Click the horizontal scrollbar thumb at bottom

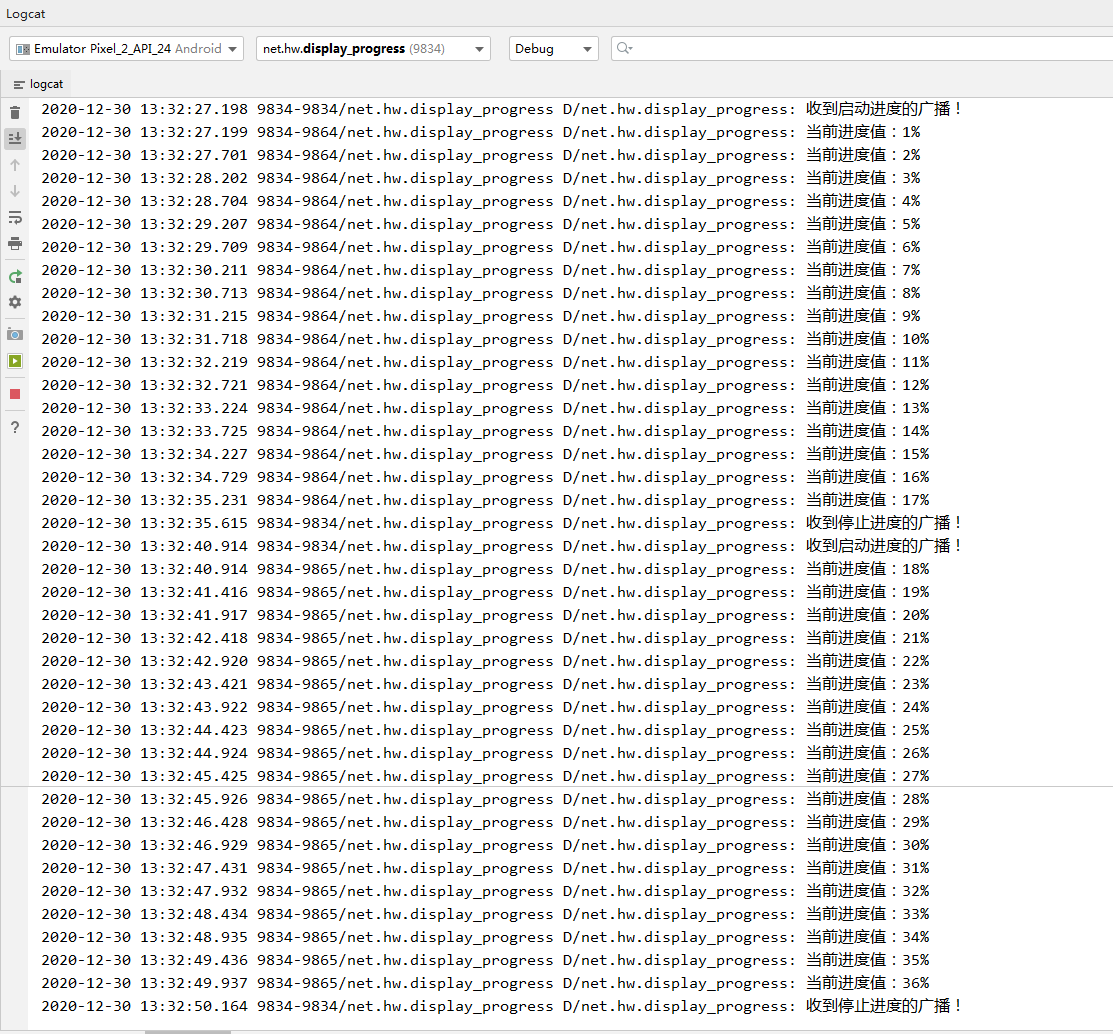188,1032
